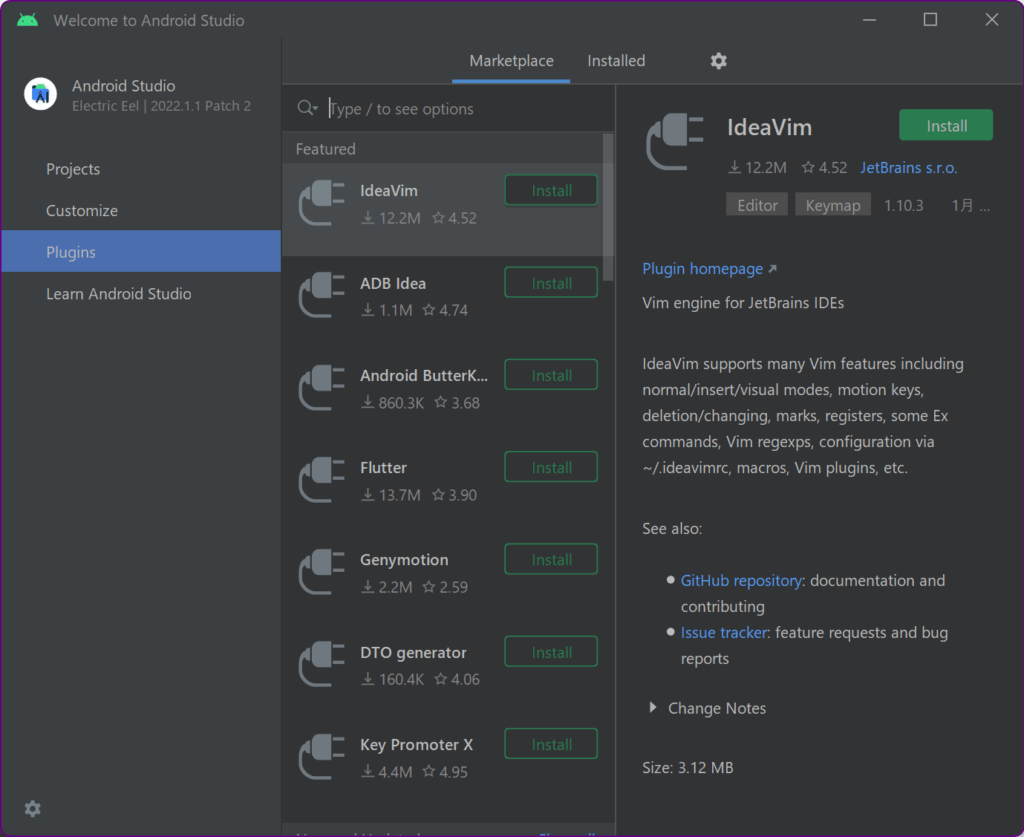This screenshot has width=1024, height=837.
Task: Install the Flutter plugin
Action: pos(551,467)
